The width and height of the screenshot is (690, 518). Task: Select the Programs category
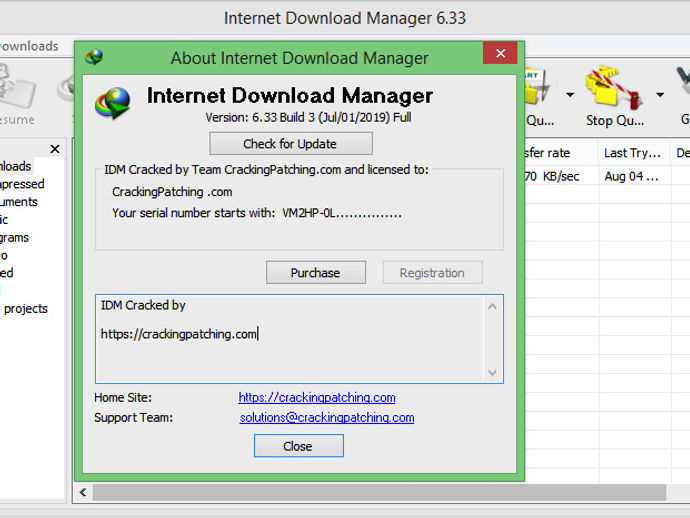pyautogui.click(x=15, y=238)
